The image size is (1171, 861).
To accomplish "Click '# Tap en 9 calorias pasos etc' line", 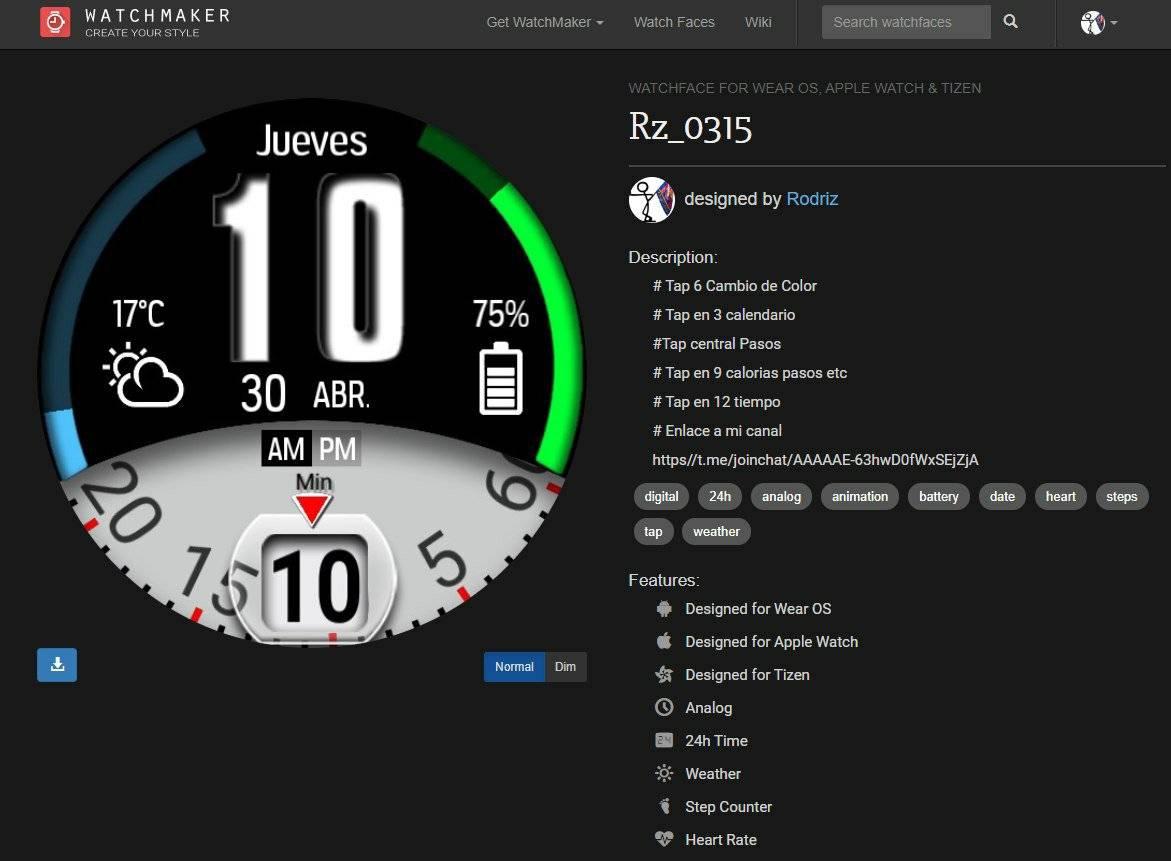I will pos(750,373).
